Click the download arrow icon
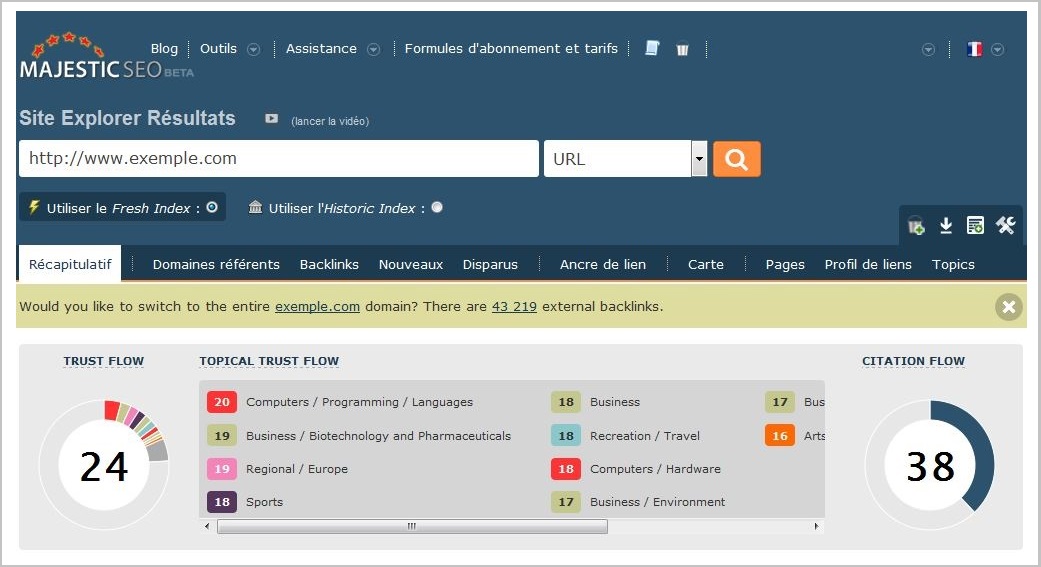This screenshot has height=567, width=1041. pyautogui.click(x=946, y=226)
